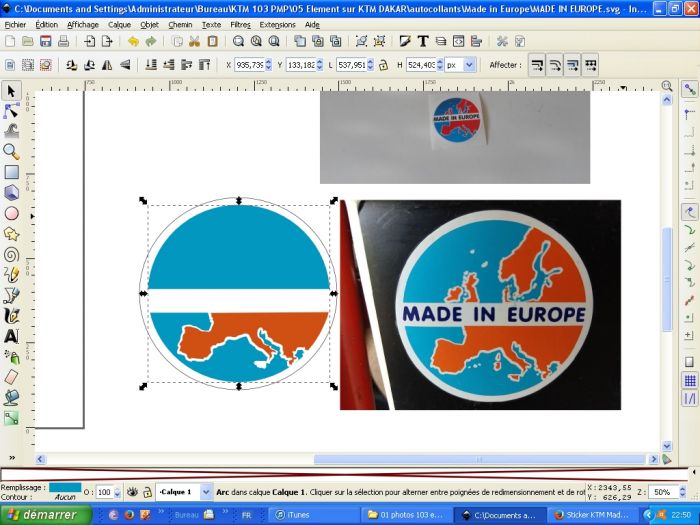The height and width of the screenshot is (525, 700).
Task: Toggle the layer lock icon
Action: (x=146, y=492)
